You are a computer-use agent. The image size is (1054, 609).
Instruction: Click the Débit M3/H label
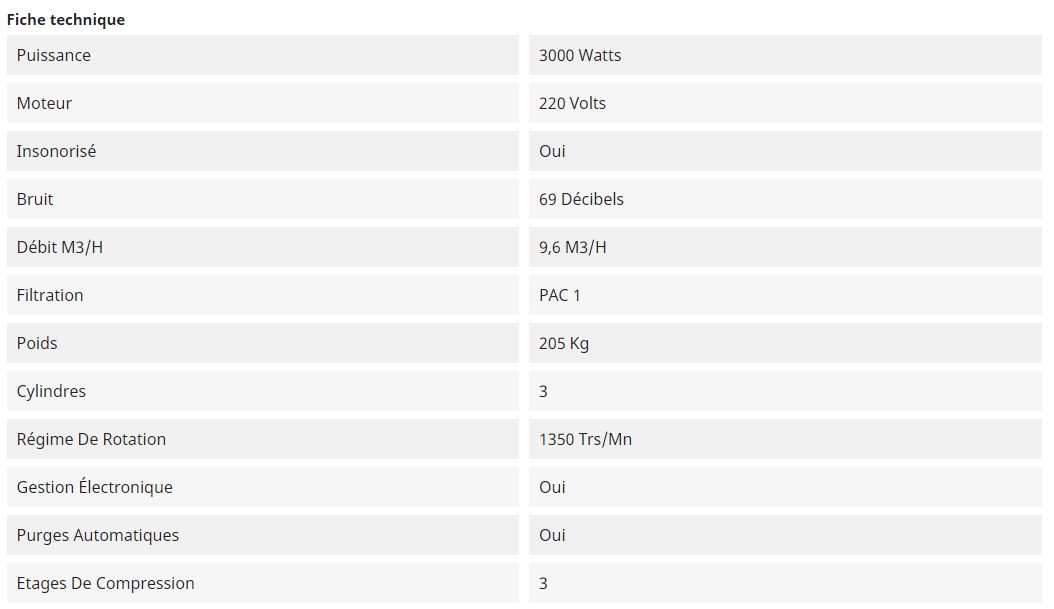[x=60, y=248]
